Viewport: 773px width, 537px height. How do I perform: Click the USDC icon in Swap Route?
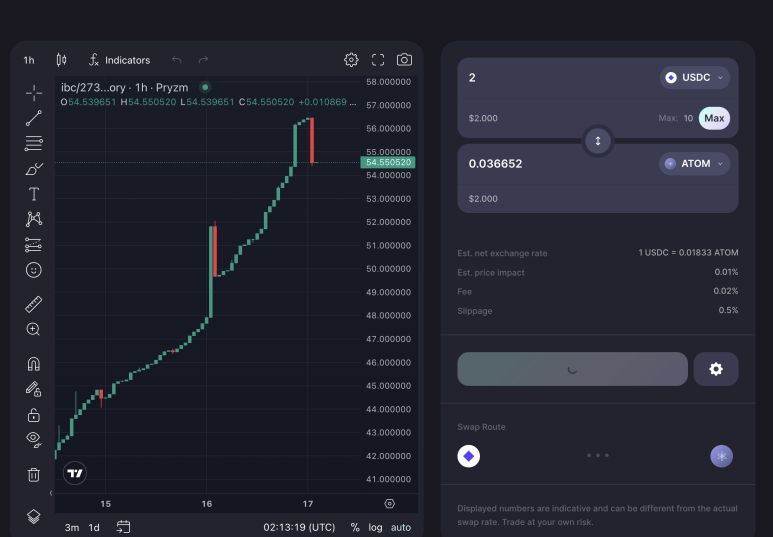tap(468, 456)
